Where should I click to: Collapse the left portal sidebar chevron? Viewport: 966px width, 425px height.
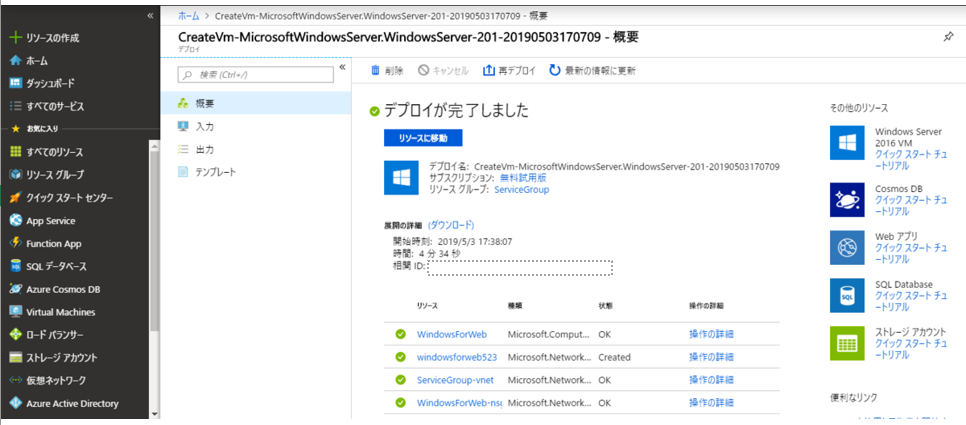click(150, 15)
